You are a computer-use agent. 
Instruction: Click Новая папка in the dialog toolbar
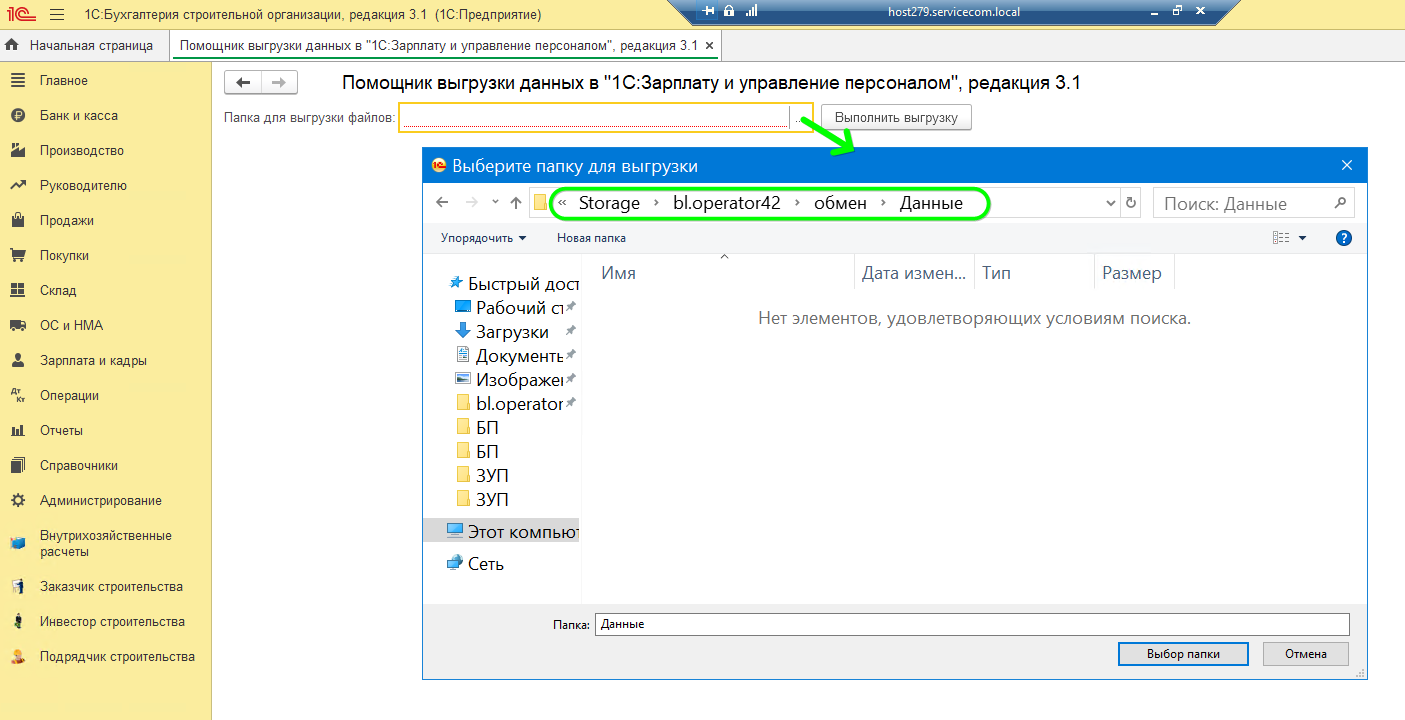591,238
